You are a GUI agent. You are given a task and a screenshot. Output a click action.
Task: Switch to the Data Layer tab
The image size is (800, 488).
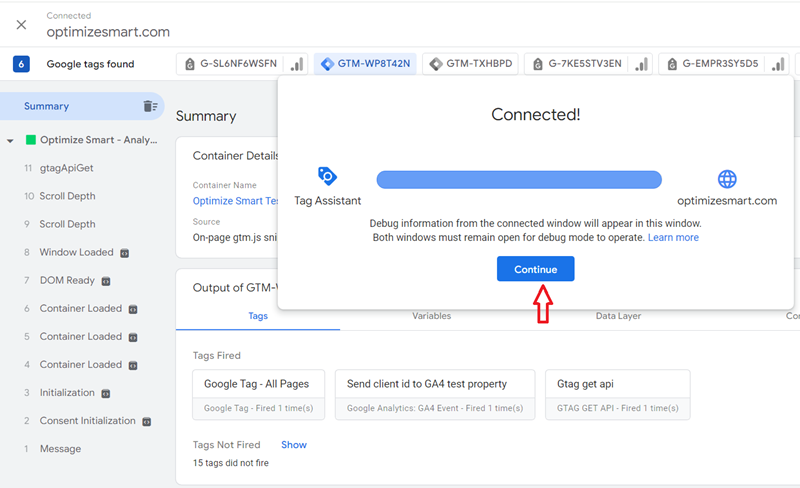click(x=618, y=316)
